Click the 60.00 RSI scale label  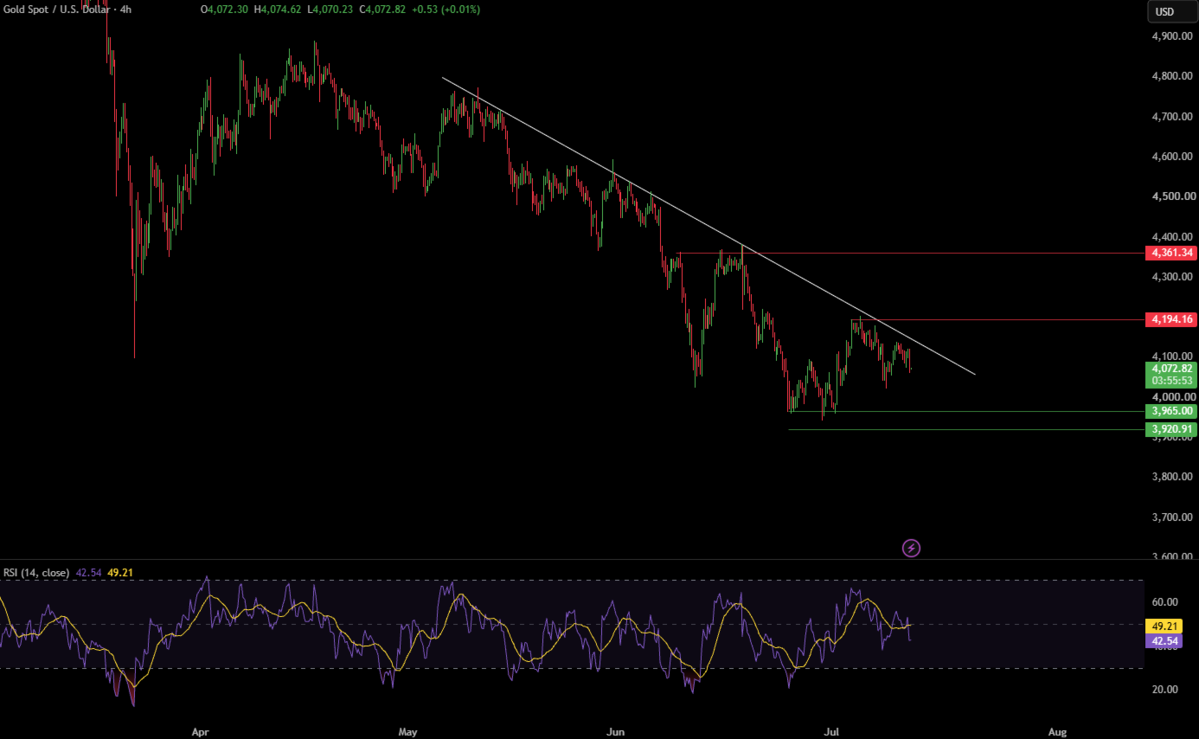[1165, 602]
